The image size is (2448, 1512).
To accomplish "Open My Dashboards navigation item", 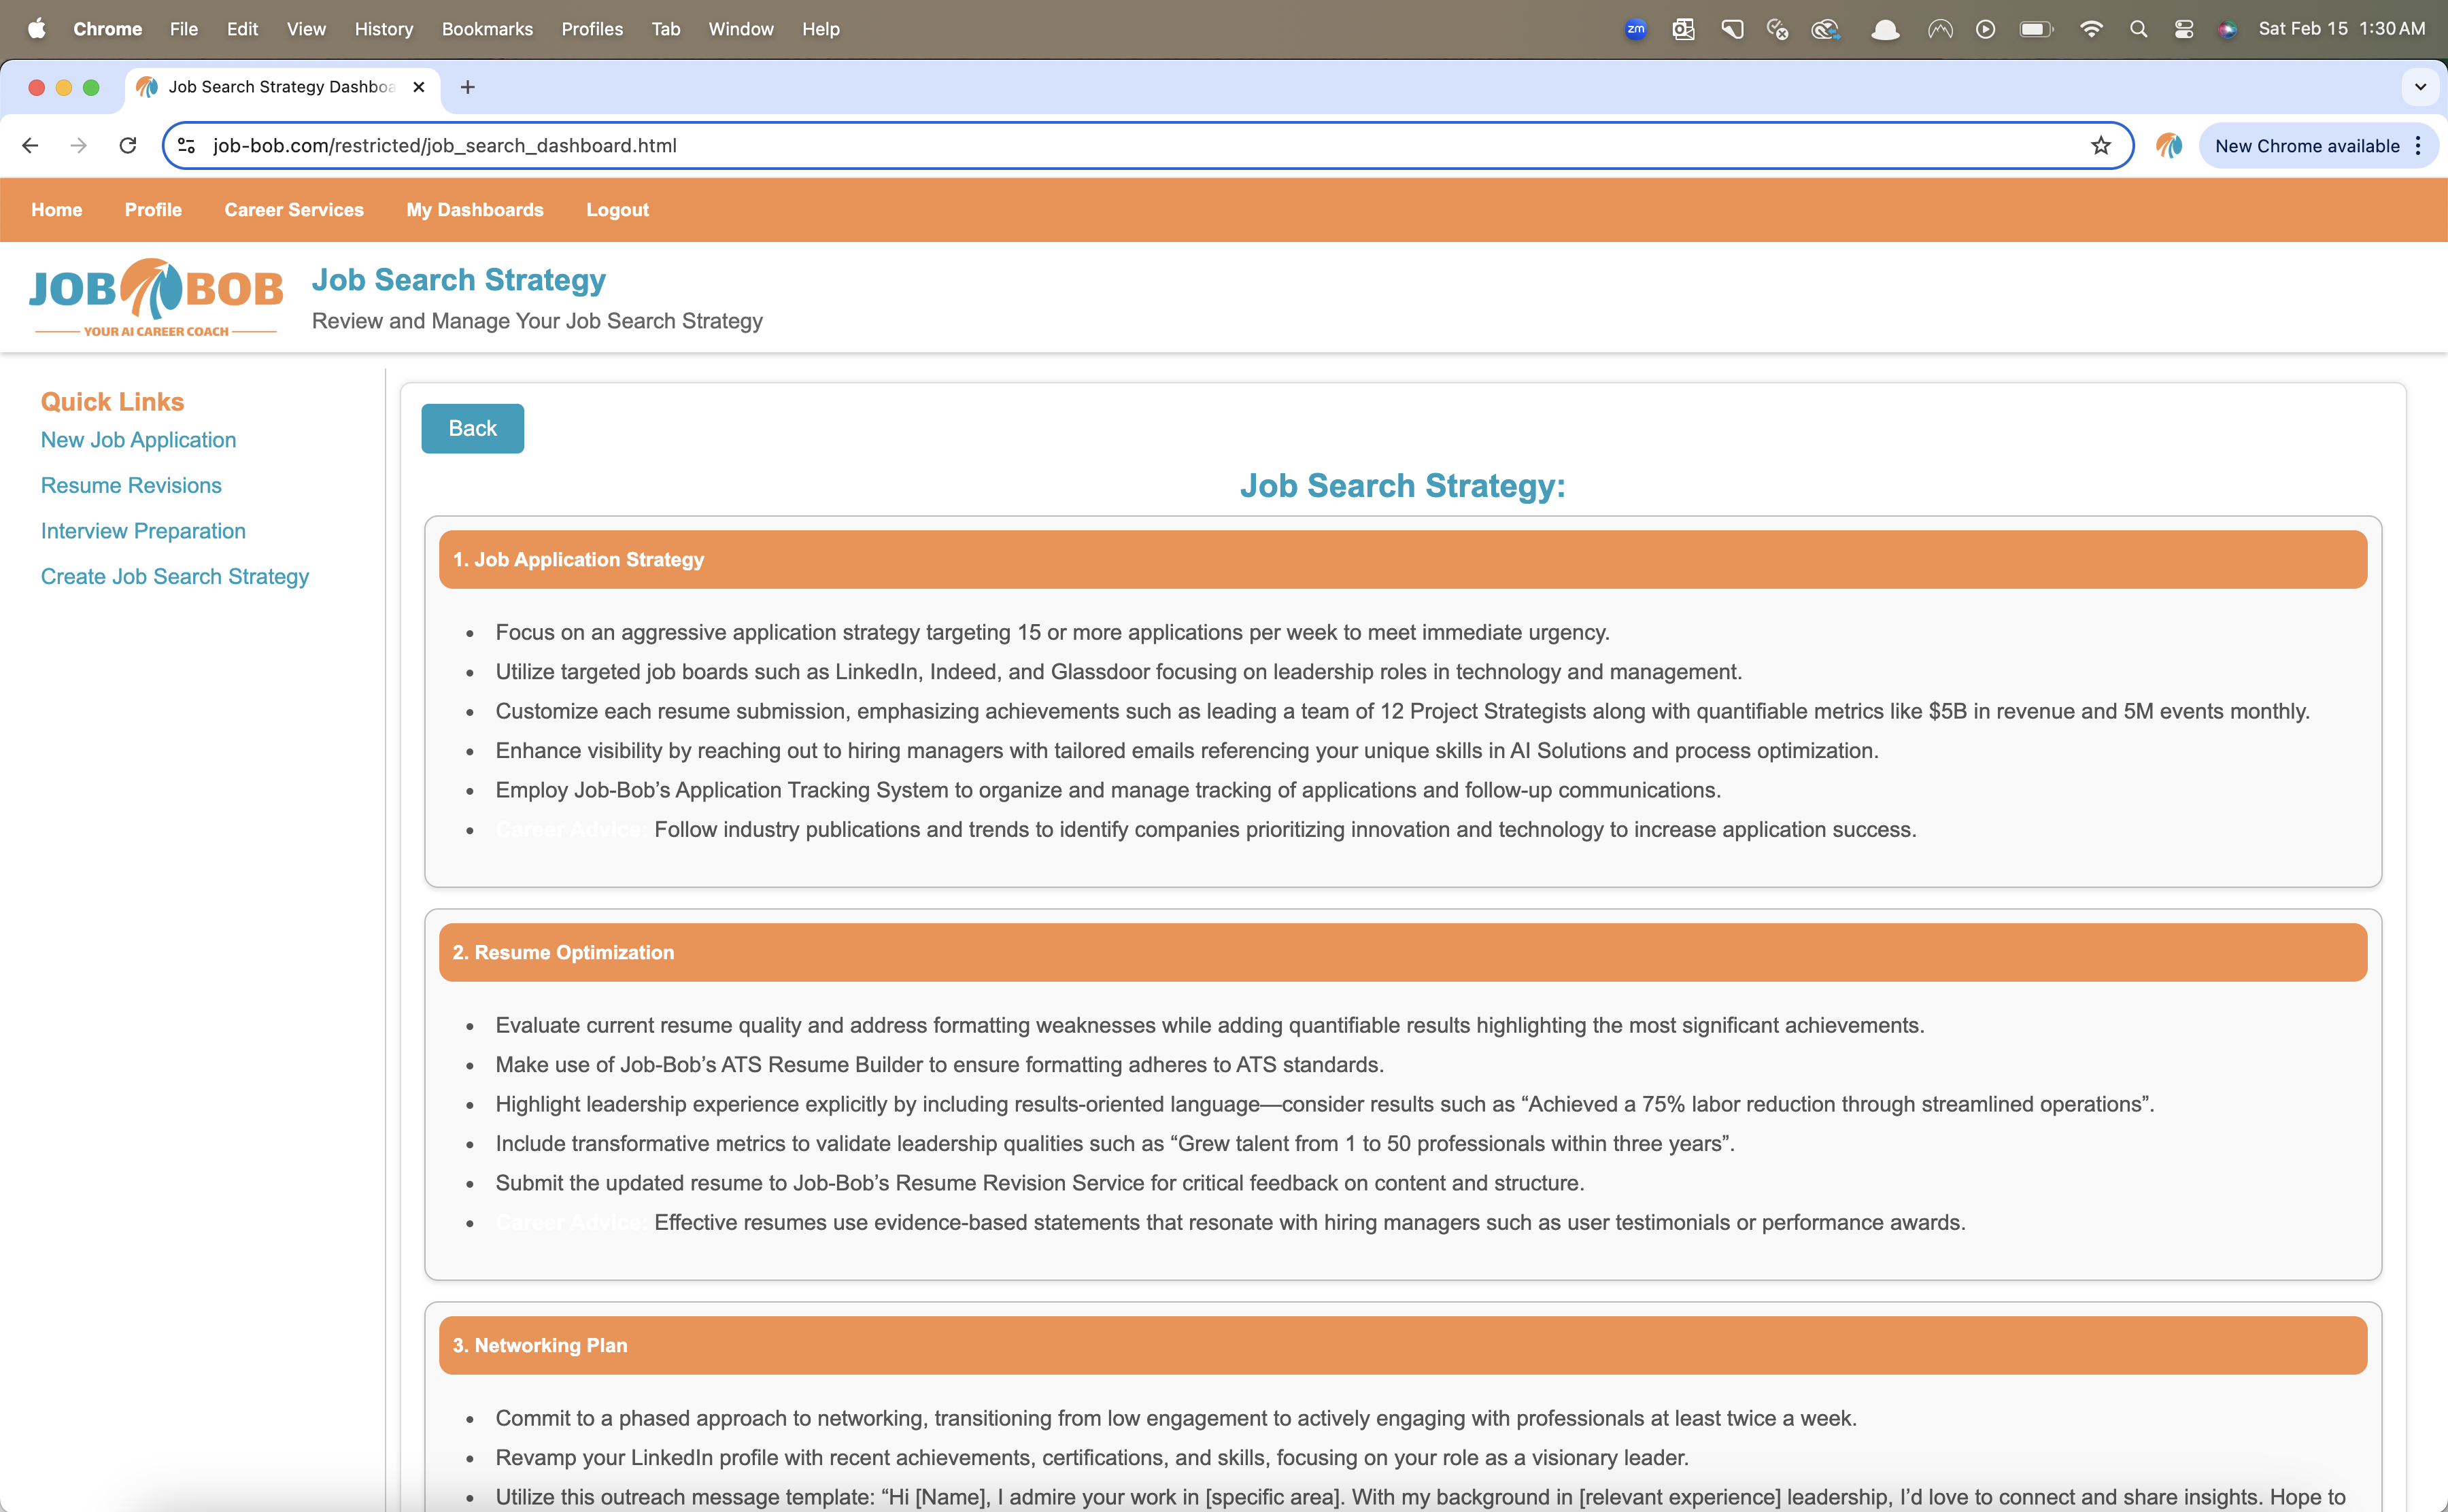I will tap(475, 210).
